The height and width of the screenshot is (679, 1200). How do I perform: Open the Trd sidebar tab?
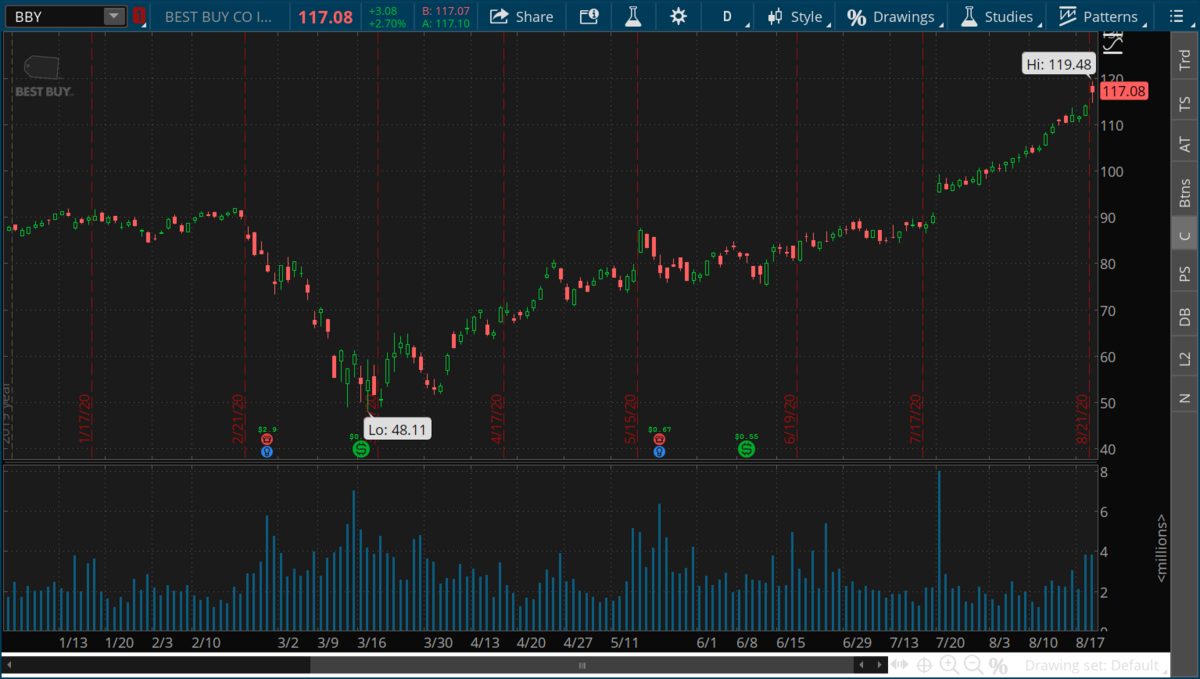click(1184, 58)
